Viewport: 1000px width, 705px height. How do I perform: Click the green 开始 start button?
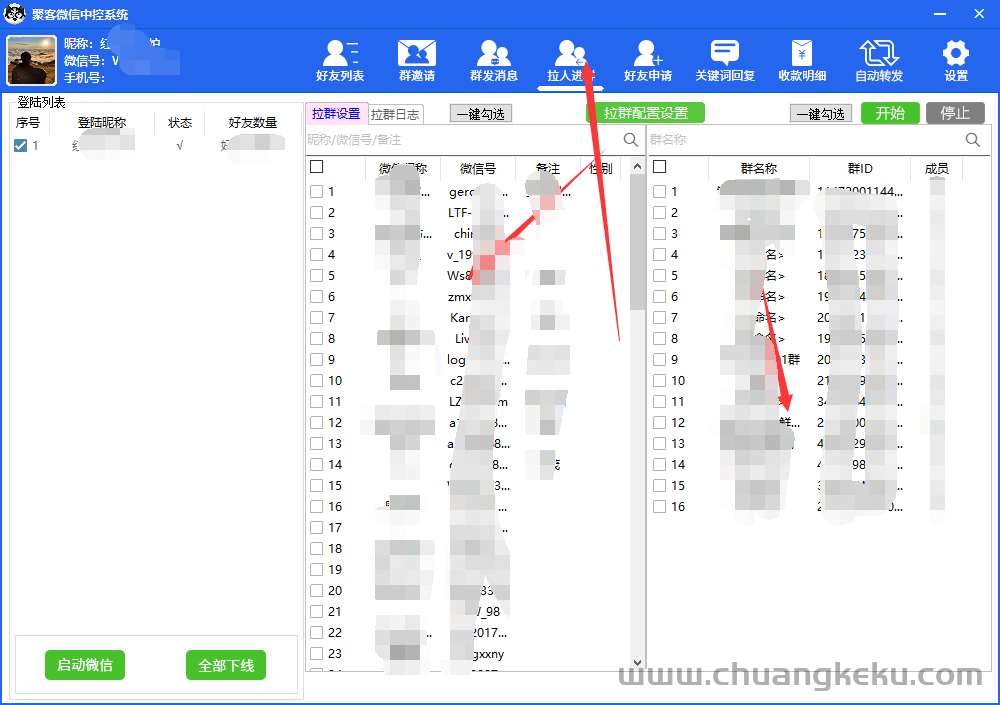[890, 113]
